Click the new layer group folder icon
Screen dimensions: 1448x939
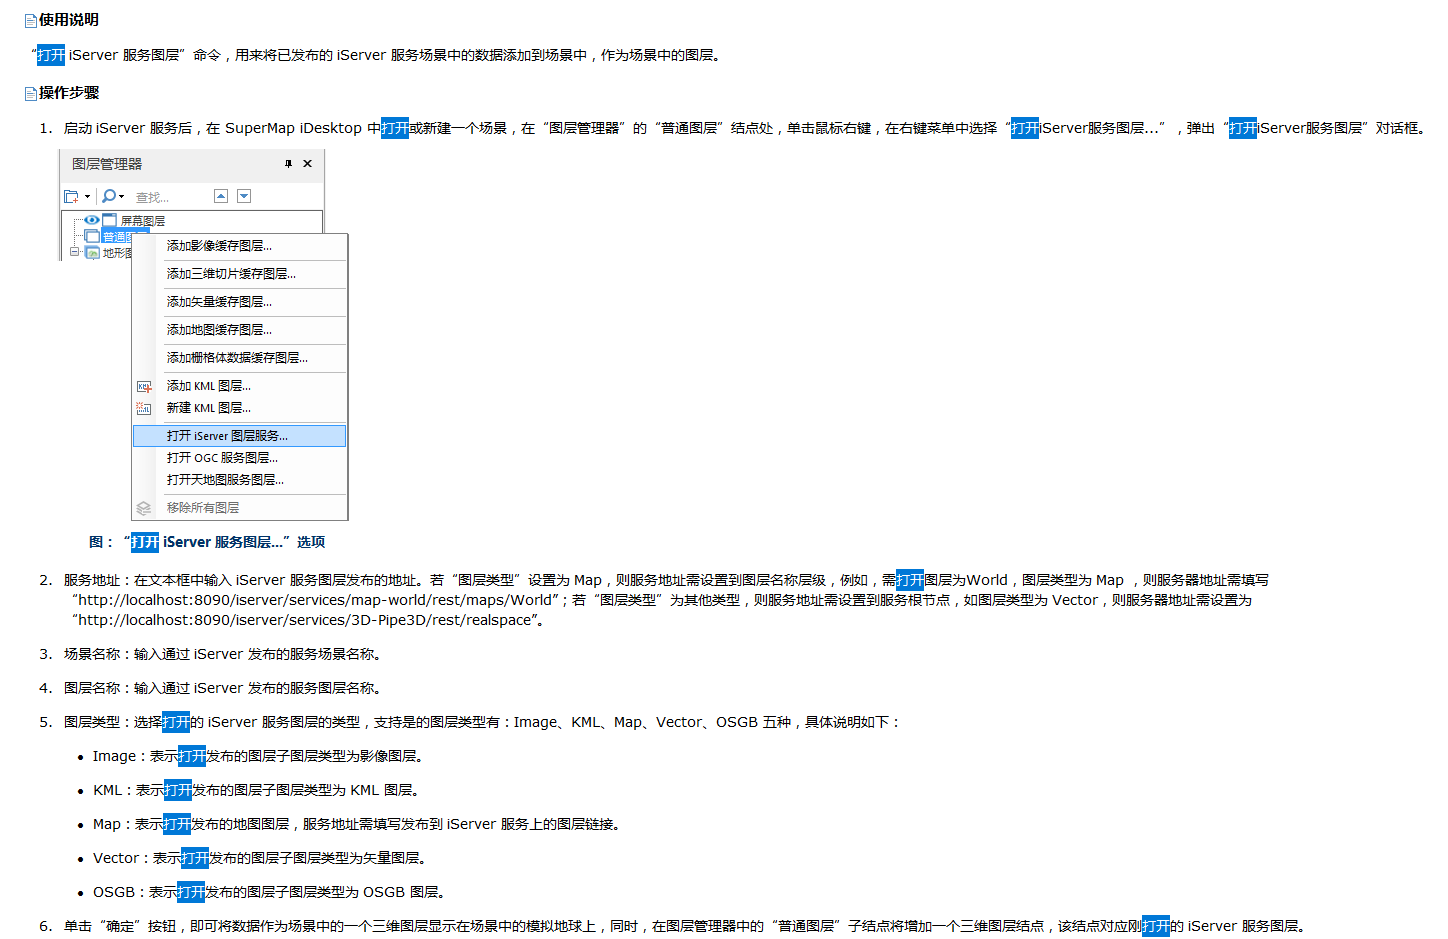click(71, 196)
